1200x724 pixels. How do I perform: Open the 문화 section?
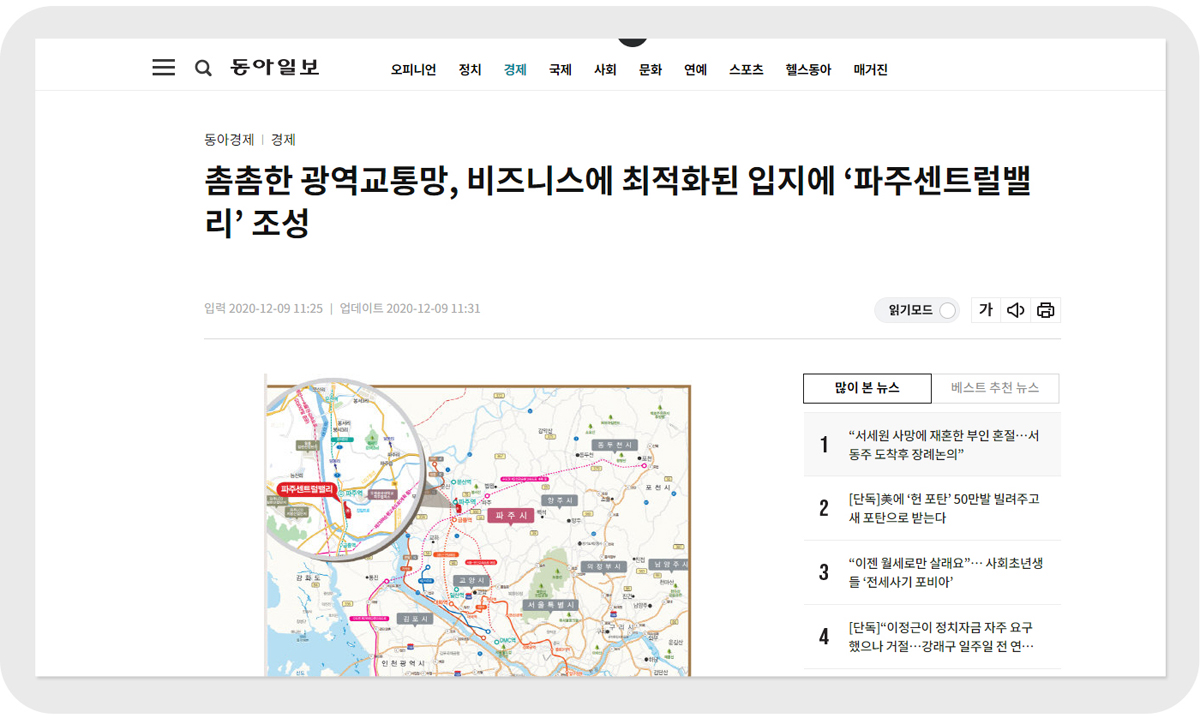click(650, 70)
